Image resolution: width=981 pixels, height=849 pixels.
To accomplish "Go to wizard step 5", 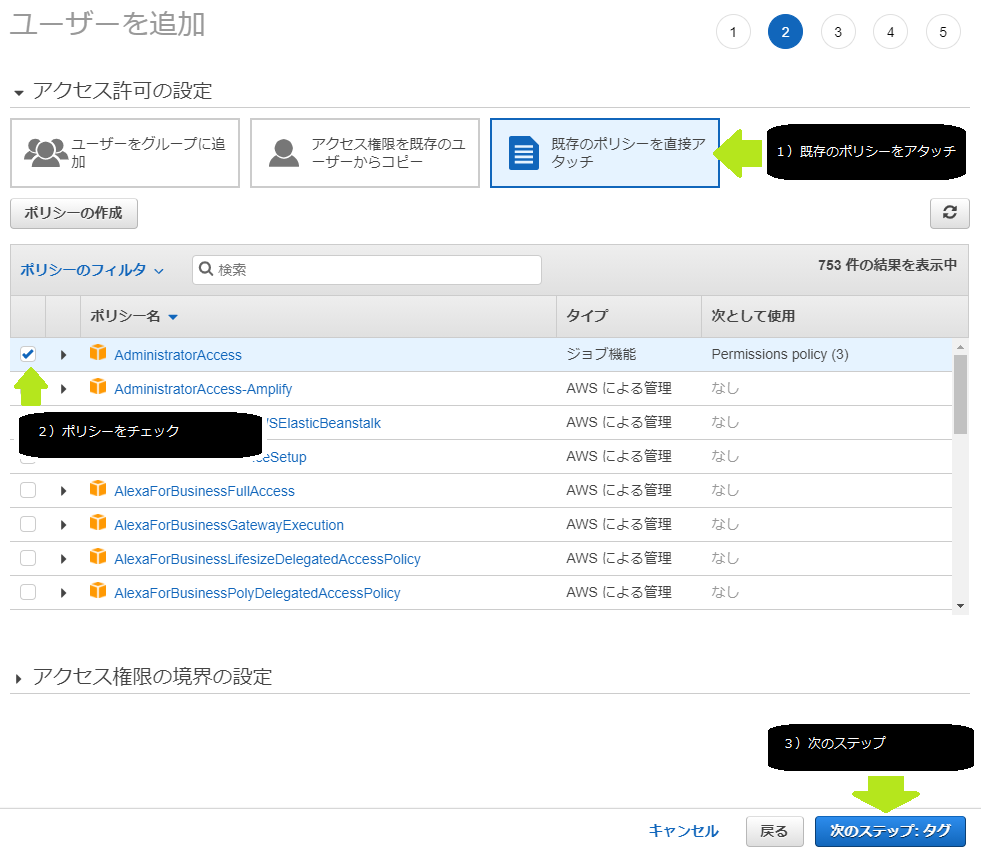I will 943,32.
